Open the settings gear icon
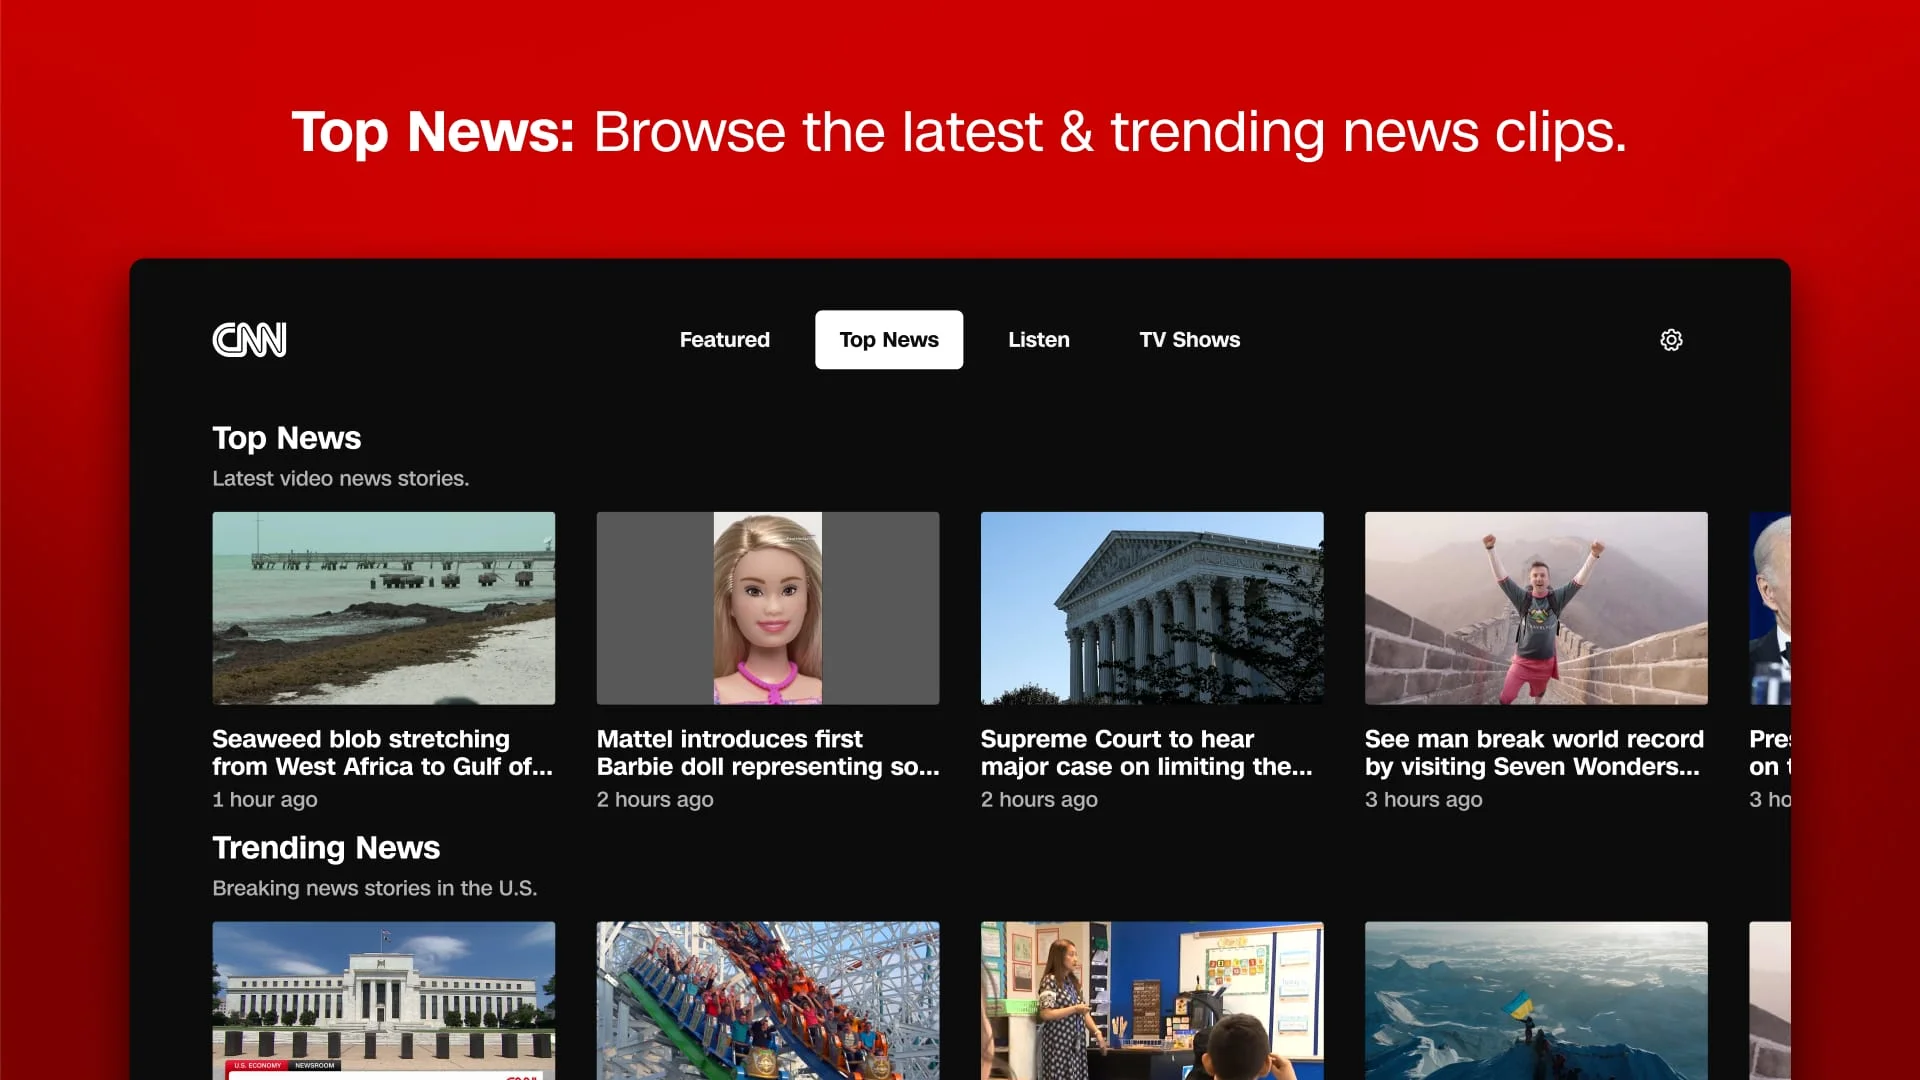 click(x=1672, y=340)
